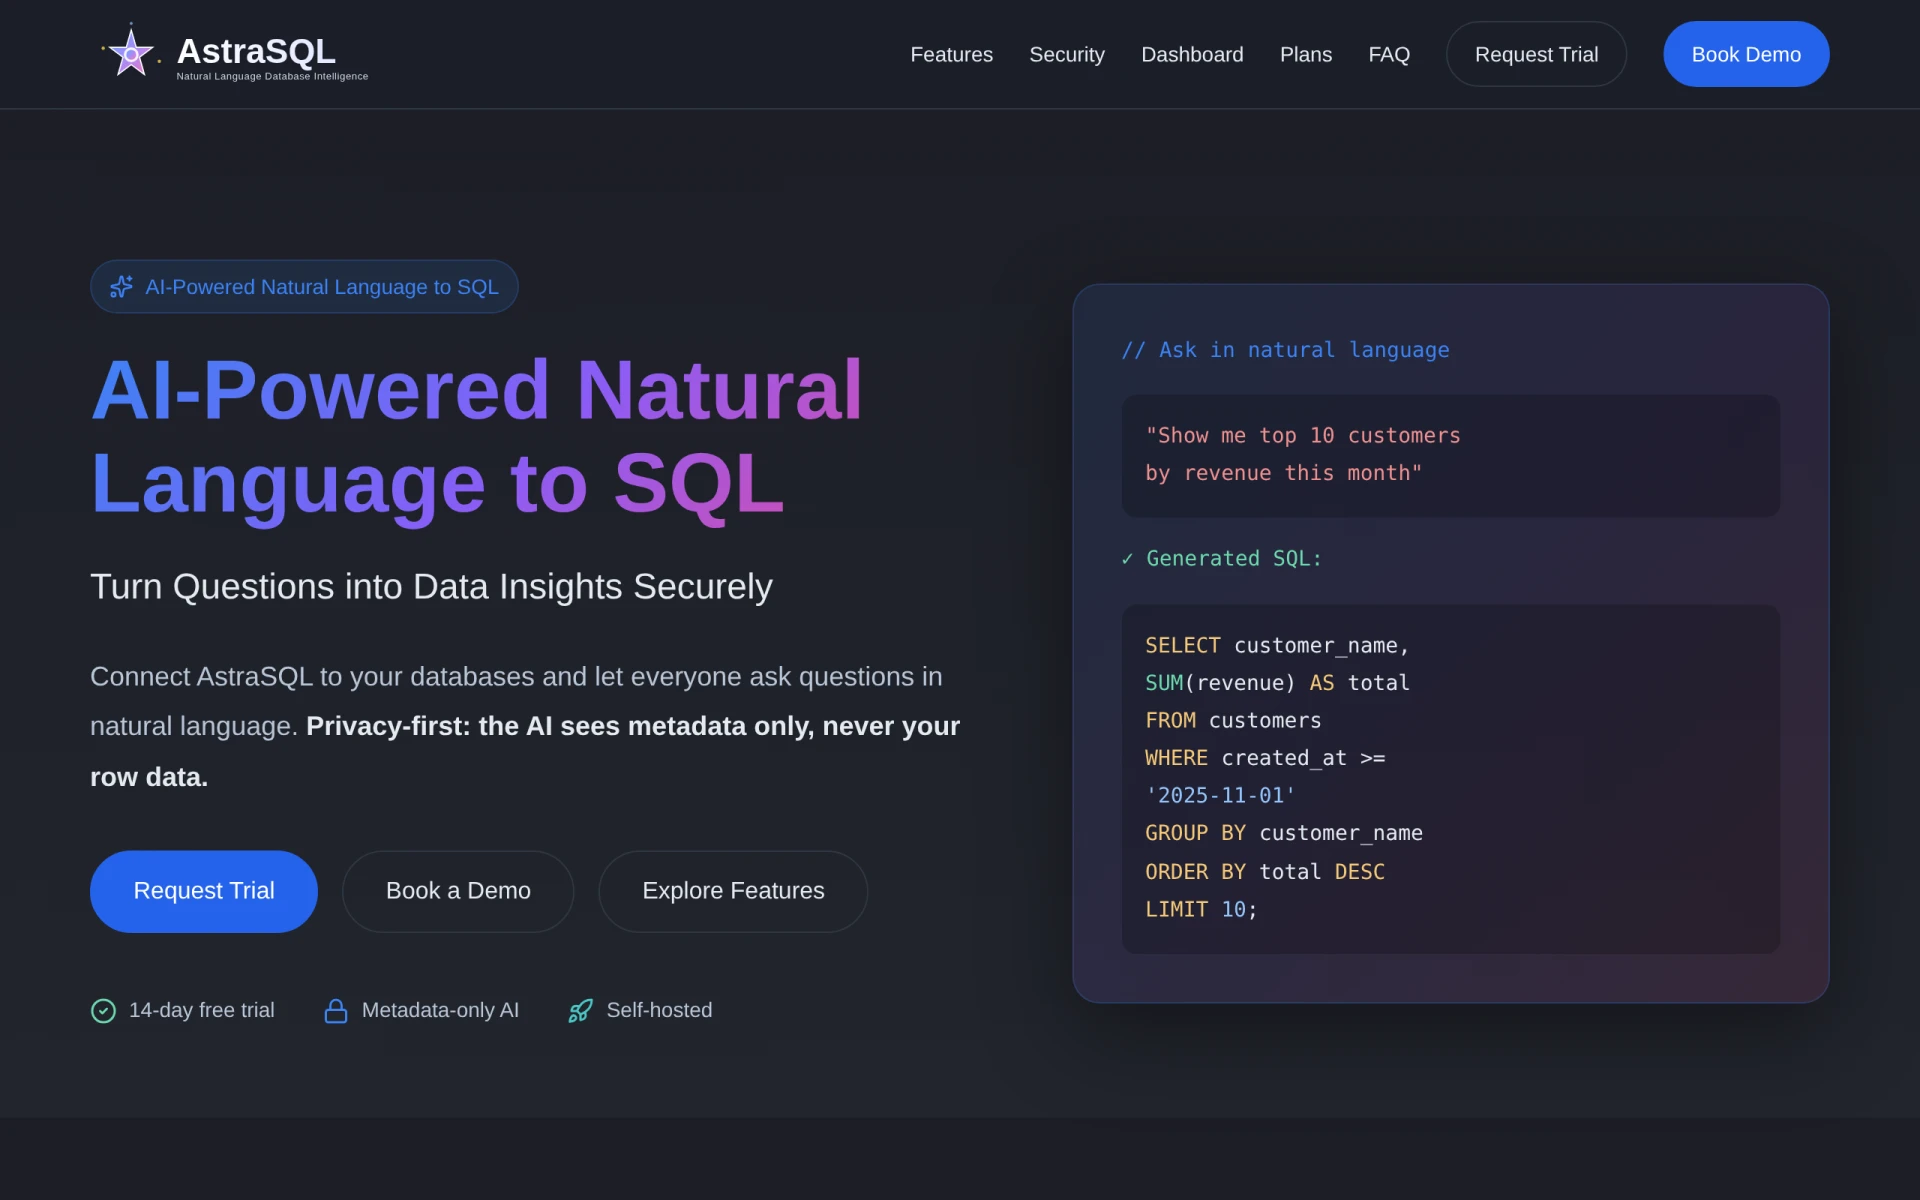Click the 14-day free trial text
Viewport: 1920px width, 1200px height.
(x=201, y=1011)
